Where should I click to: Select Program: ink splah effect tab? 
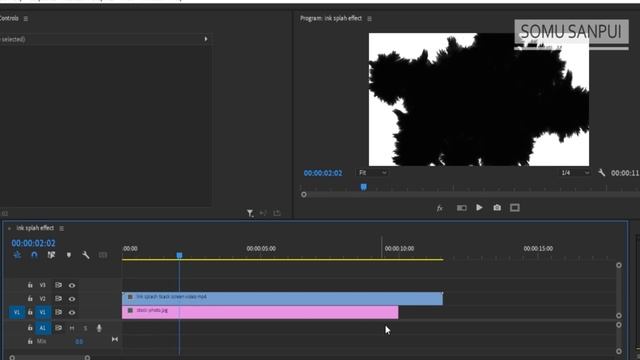click(x=331, y=18)
